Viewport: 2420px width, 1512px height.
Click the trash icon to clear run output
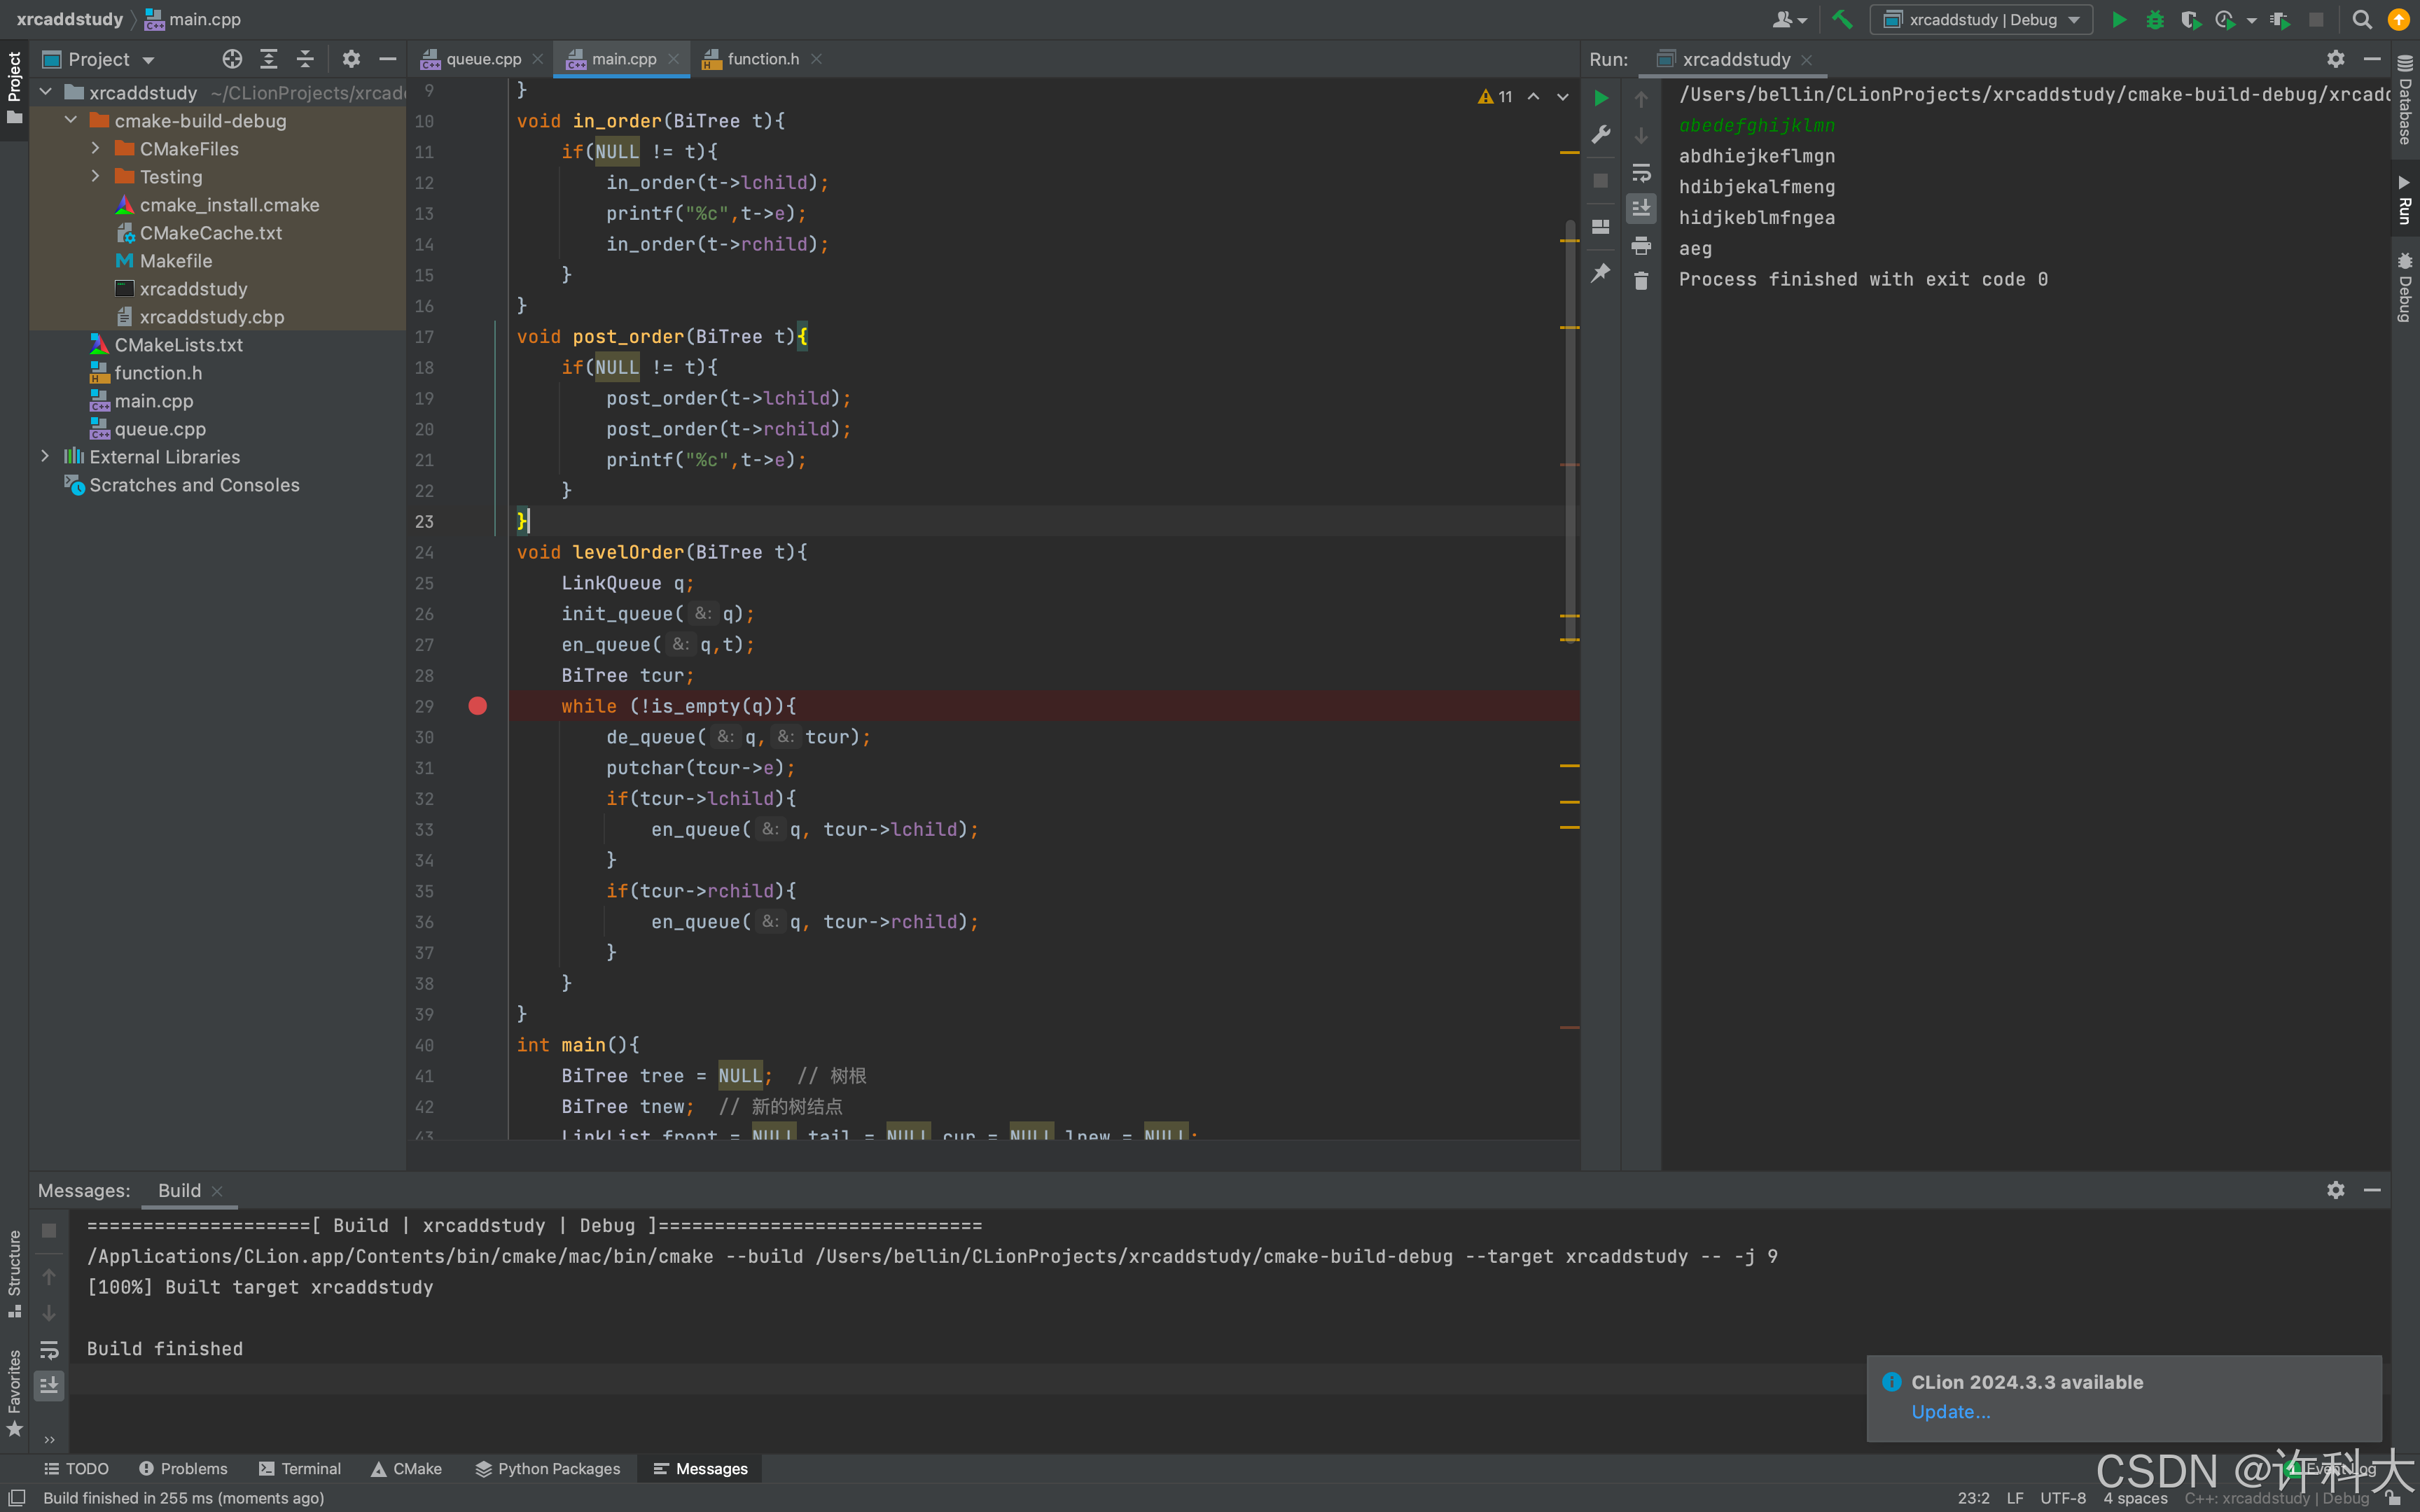coord(1641,282)
